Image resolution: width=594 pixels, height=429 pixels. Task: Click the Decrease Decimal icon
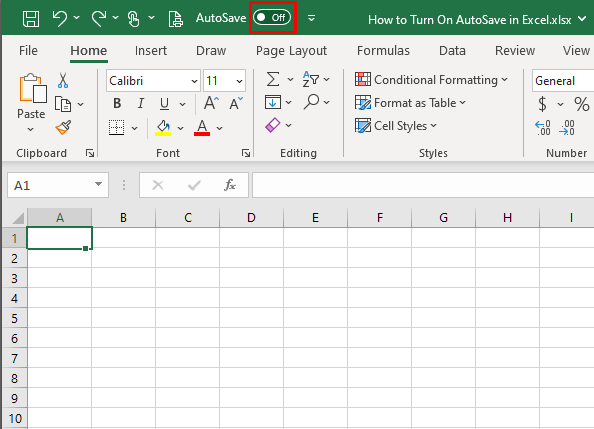point(567,128)
